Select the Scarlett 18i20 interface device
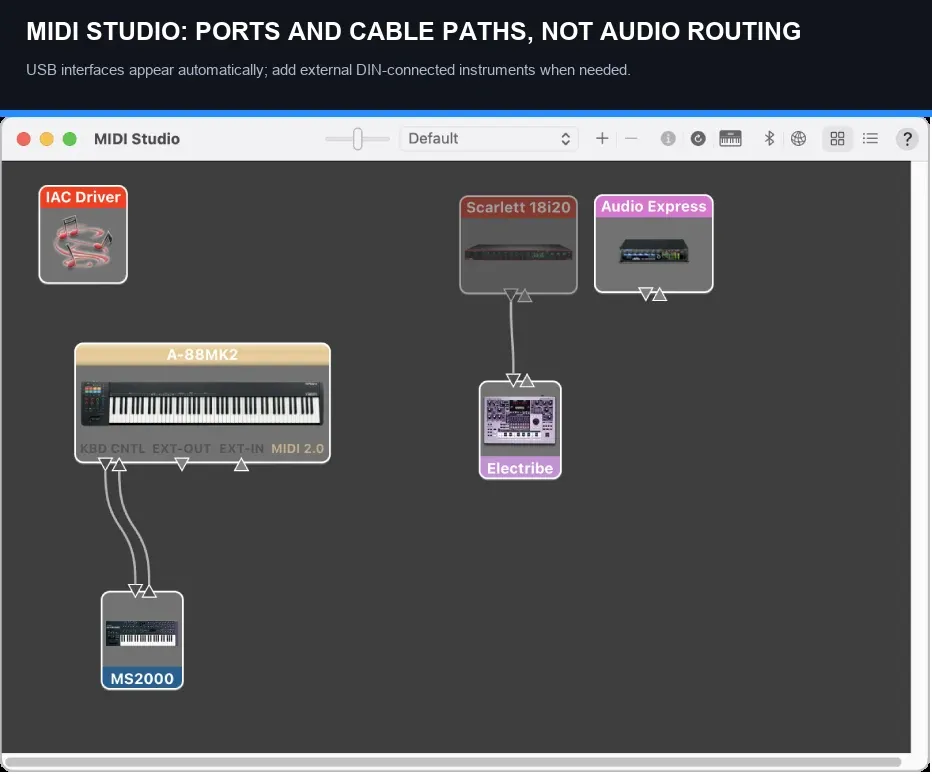The image size is (932, 774). tap(518, 244)
